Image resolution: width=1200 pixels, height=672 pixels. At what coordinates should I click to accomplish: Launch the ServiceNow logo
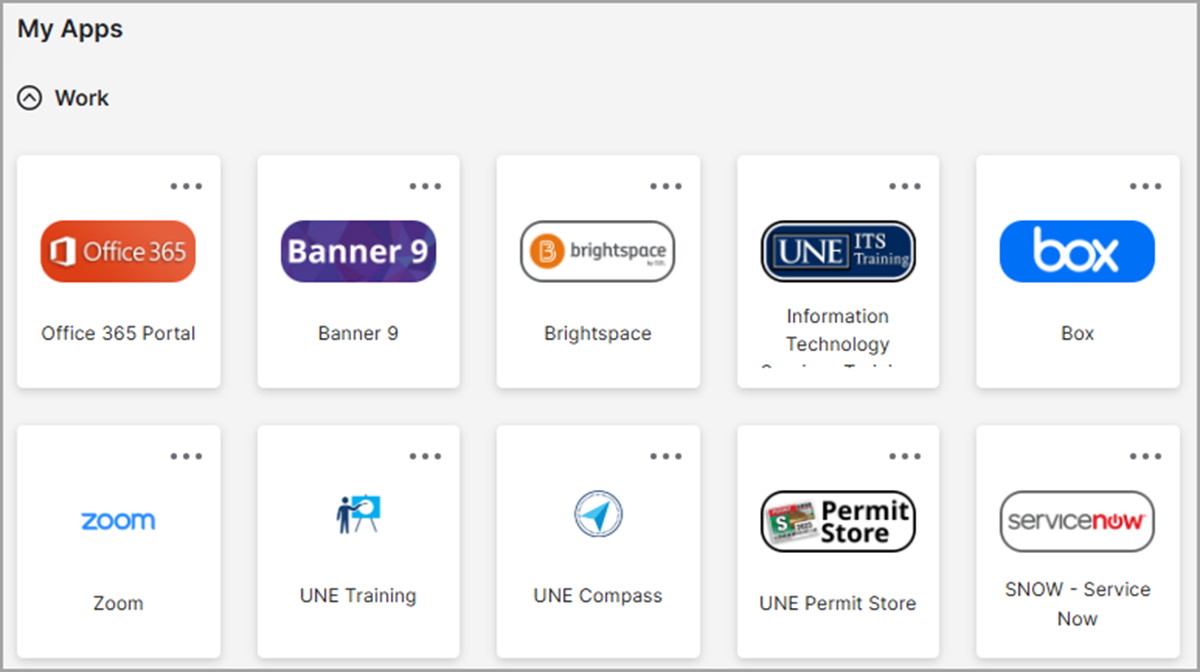point(1077,521)
